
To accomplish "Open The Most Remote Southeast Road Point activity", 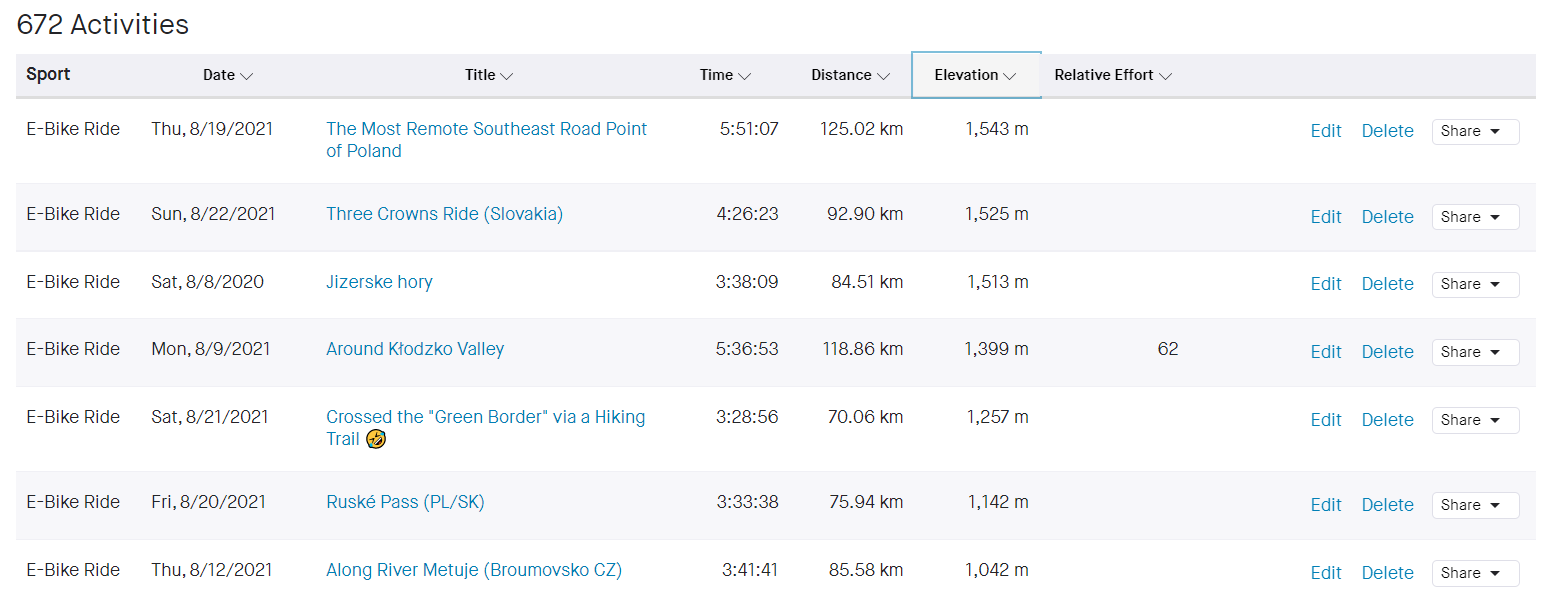I will [486, 129].
